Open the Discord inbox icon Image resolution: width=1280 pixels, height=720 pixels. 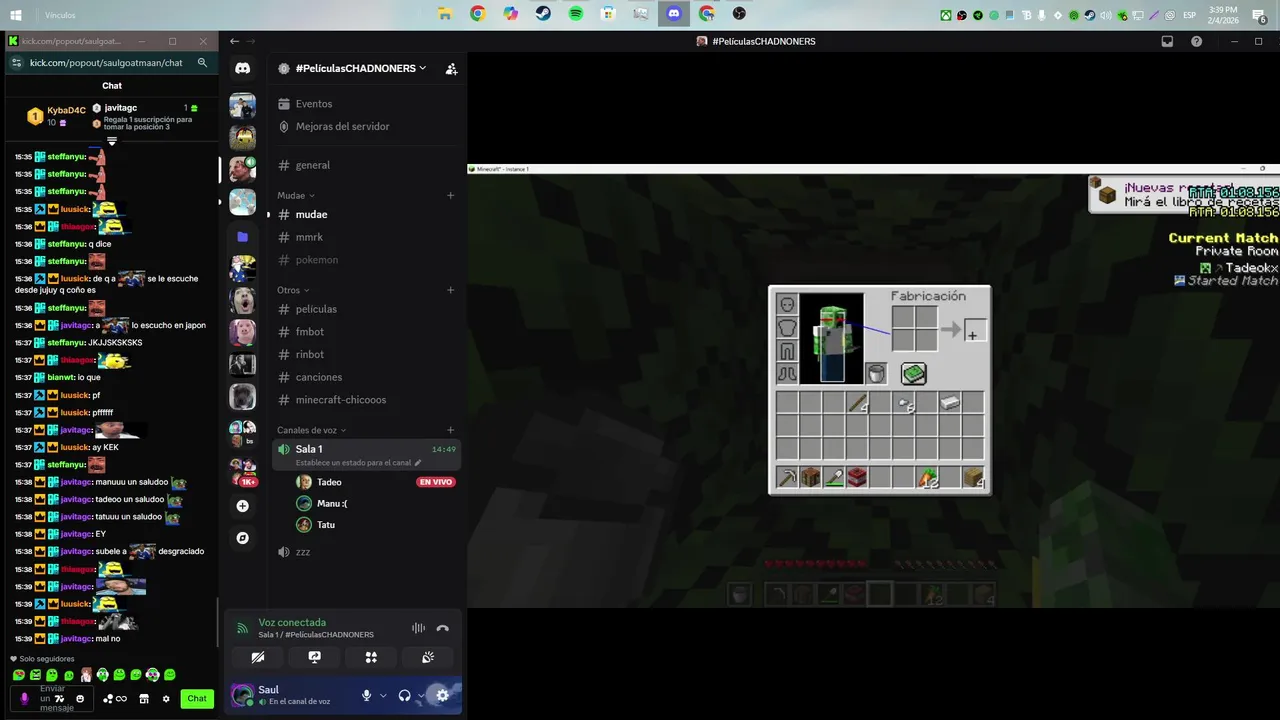pyautogui.click(x=1167, y=41)
